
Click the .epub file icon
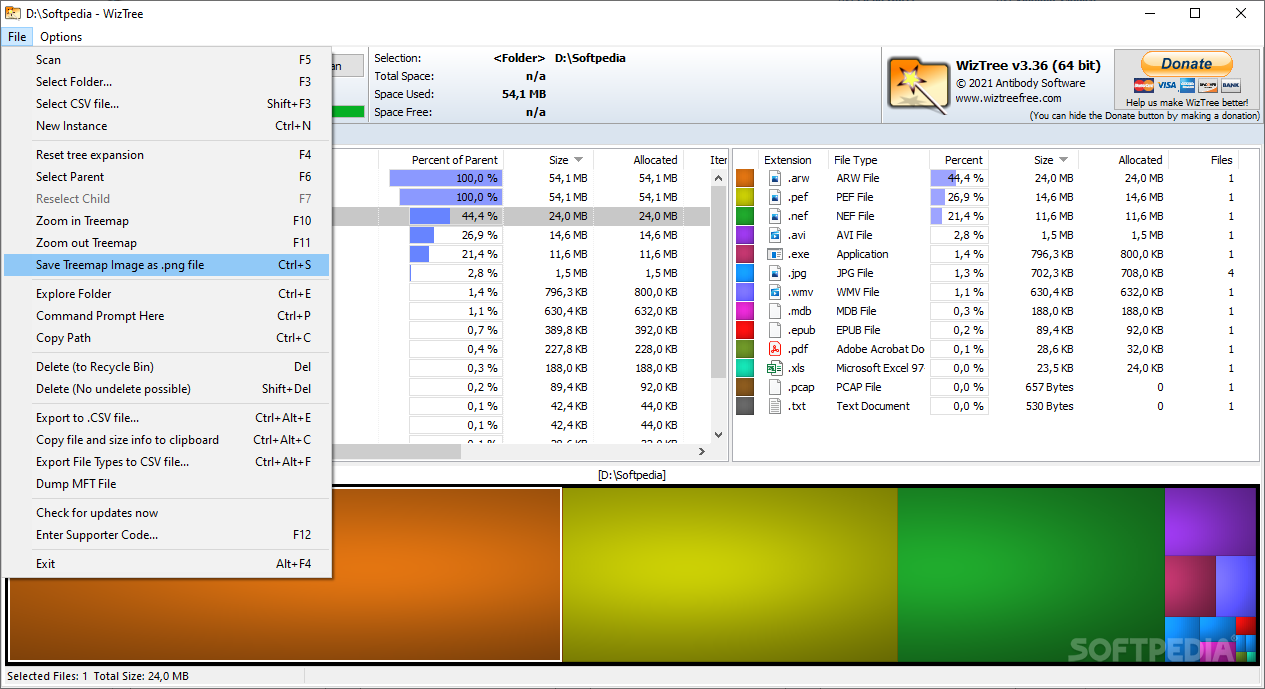(x=775, y=330)
